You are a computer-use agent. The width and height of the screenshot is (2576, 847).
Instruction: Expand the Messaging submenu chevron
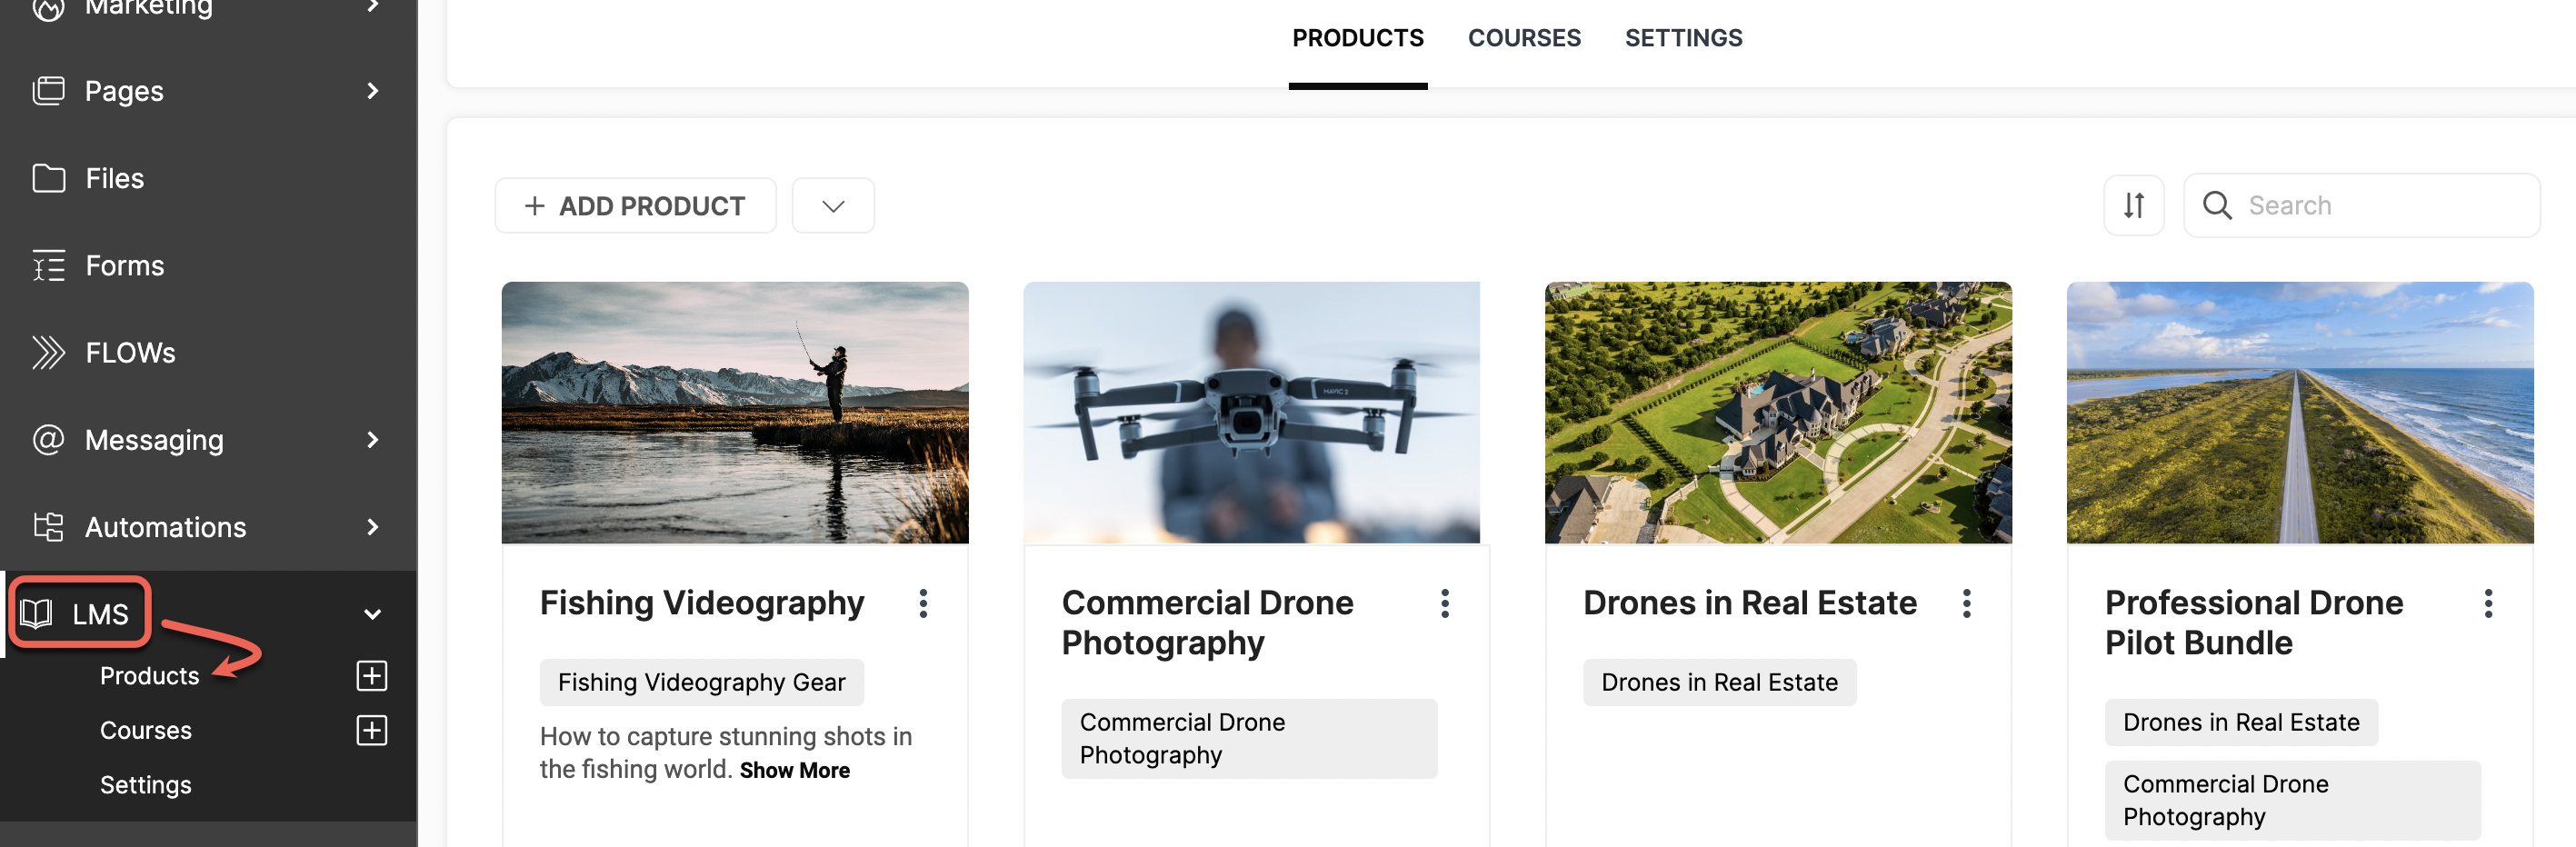373,439
